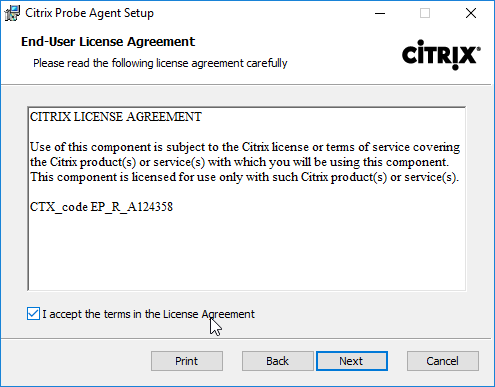
Task: Click the Citrix logo in the header
Action: pyautogui.click(x=441, y=55)
